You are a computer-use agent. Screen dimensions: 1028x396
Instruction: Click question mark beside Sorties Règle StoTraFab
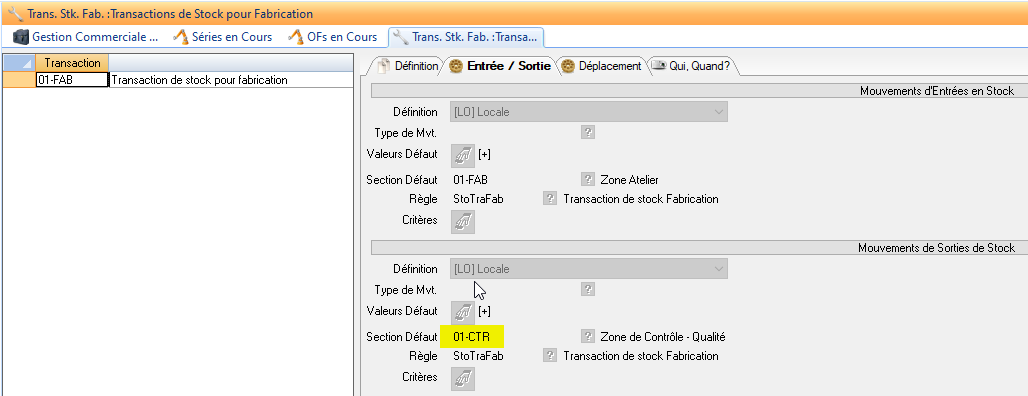point(549,356)
